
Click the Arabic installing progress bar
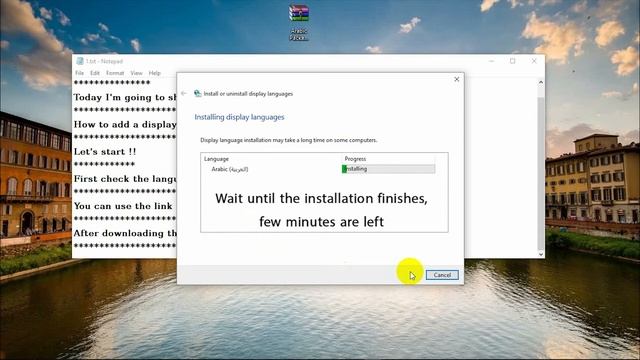pyautogui.click(x=388, y=169)
